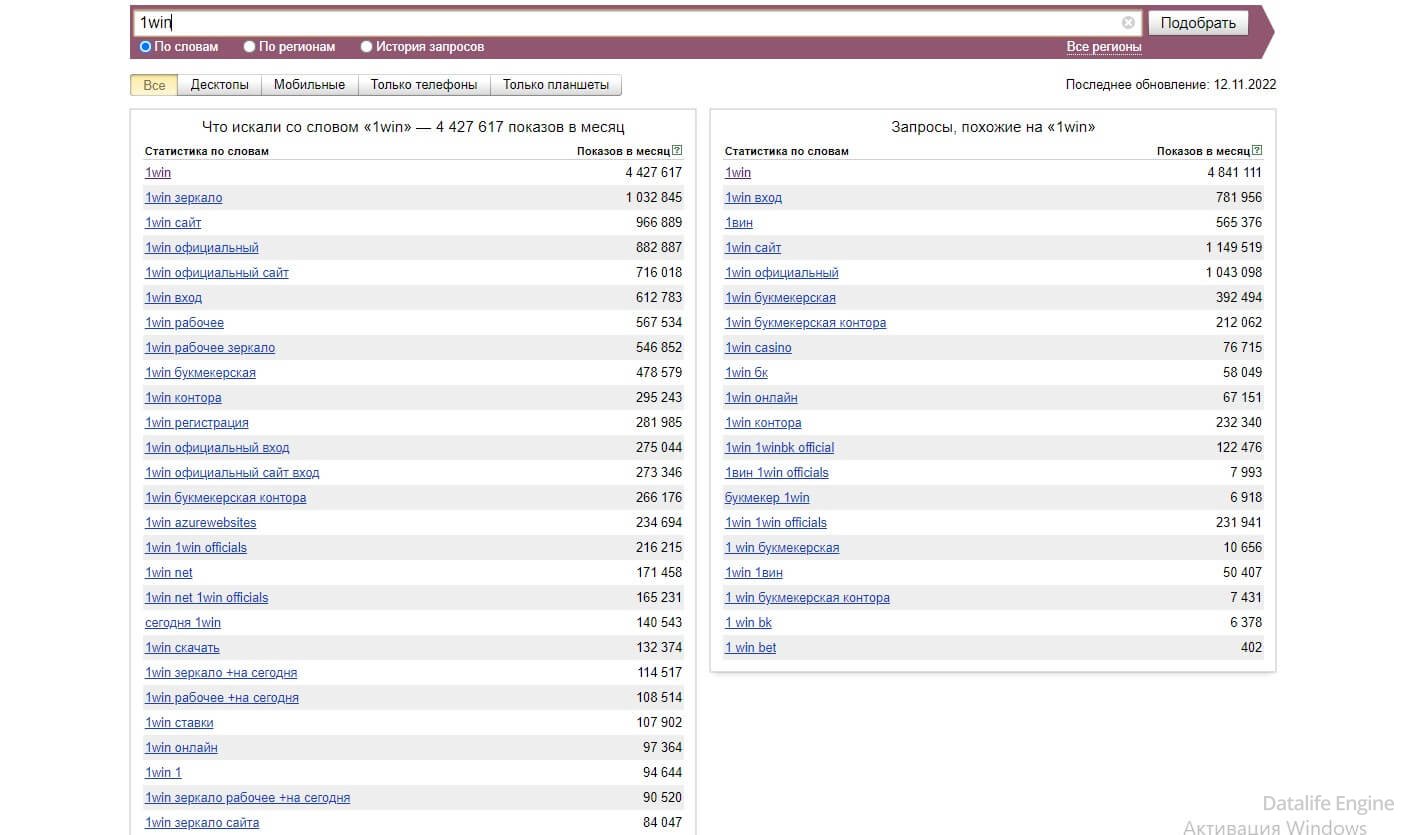Select the 'История запросов' radio button
This screenshot has height=835, width=1416.
367,47
